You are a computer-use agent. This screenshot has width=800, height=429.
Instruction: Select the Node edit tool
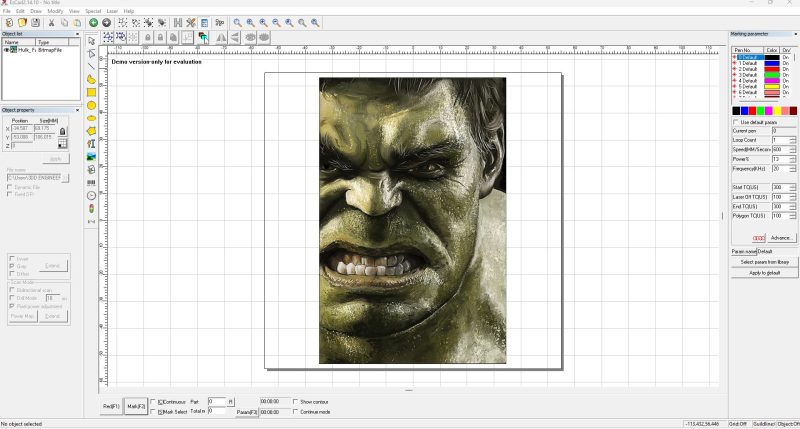pyautogui.click(x=91, y=54)
